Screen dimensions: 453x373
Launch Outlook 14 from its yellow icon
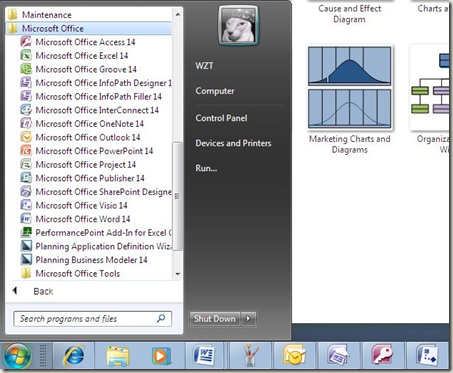pyautogui.click(x=26, y=137)
